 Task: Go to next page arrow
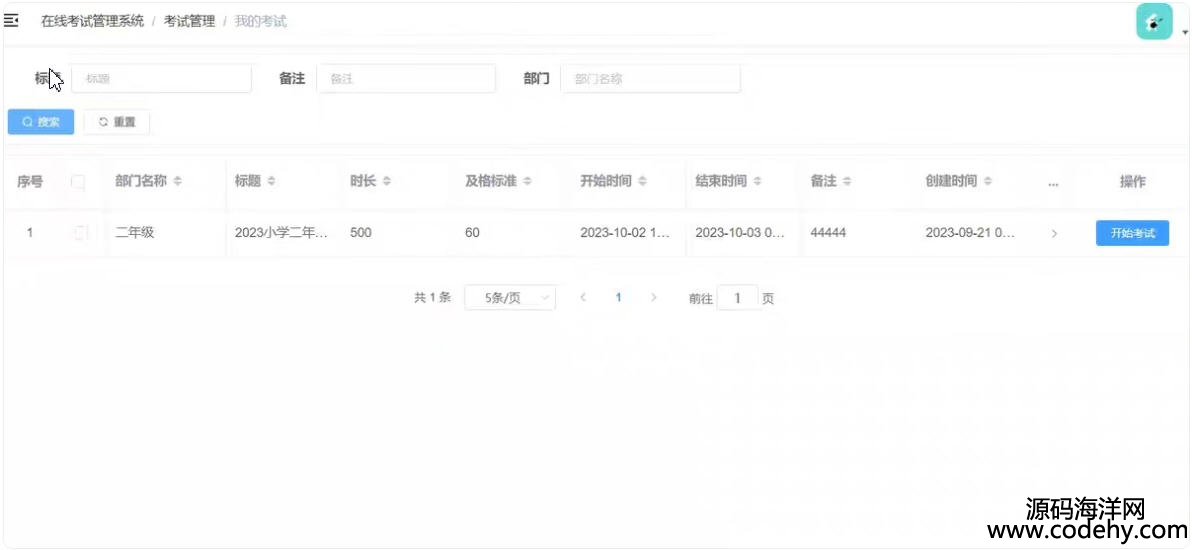(654, 297)
